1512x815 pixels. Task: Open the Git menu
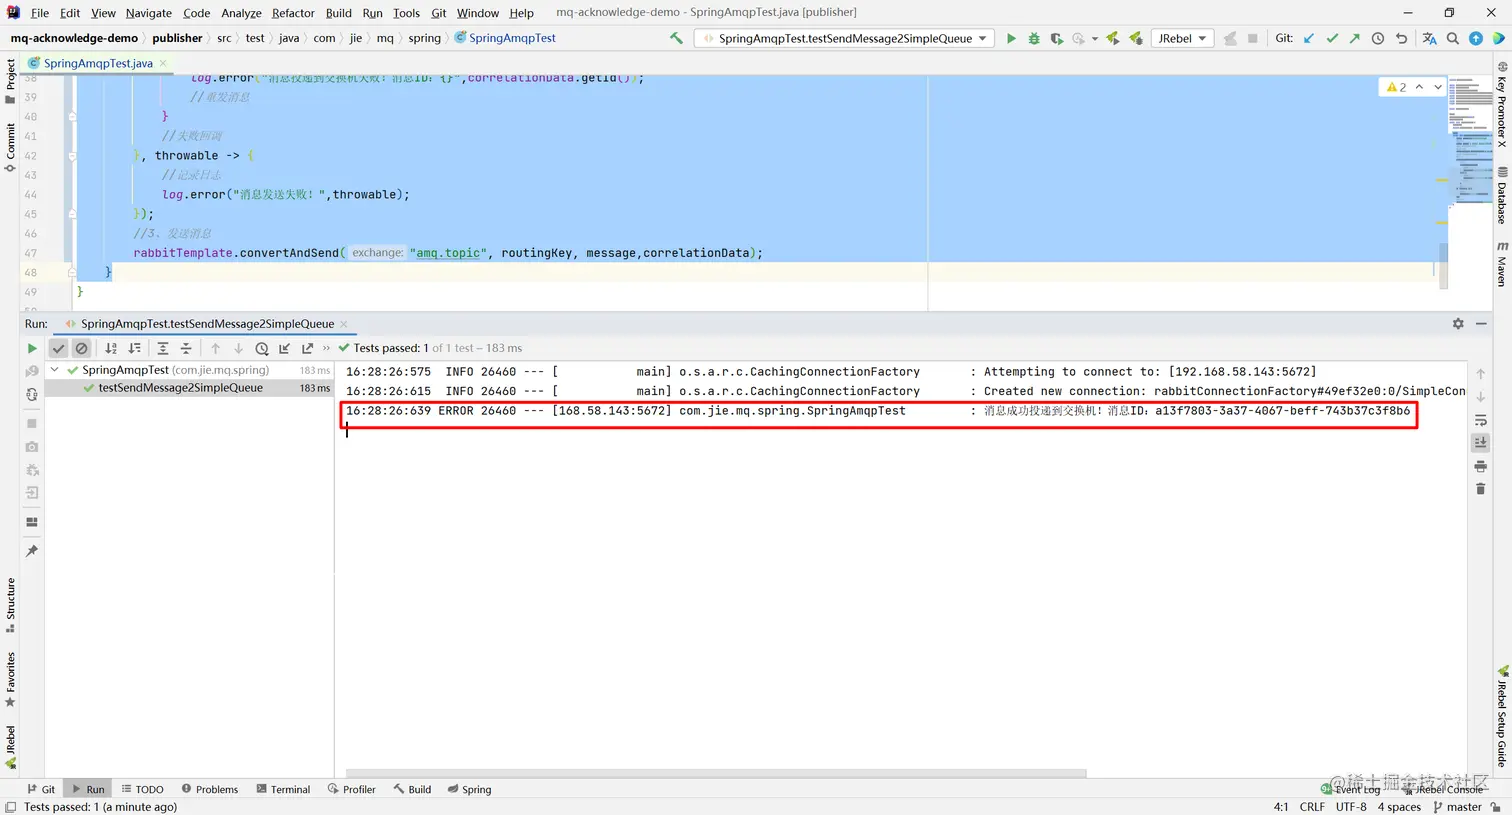point(439,13)
